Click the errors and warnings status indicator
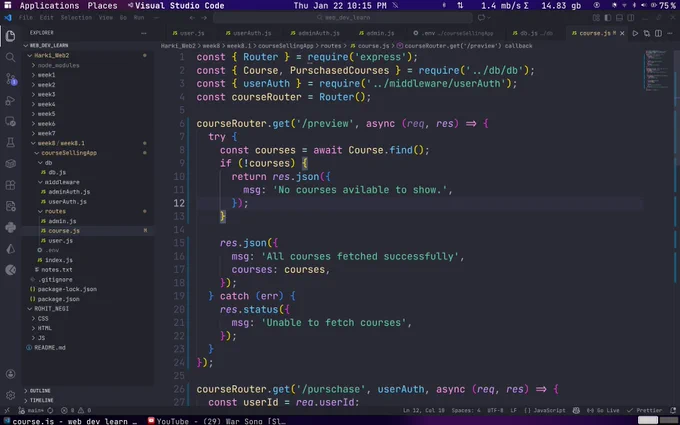Viewport: 680px width, 425px height. 76,410
